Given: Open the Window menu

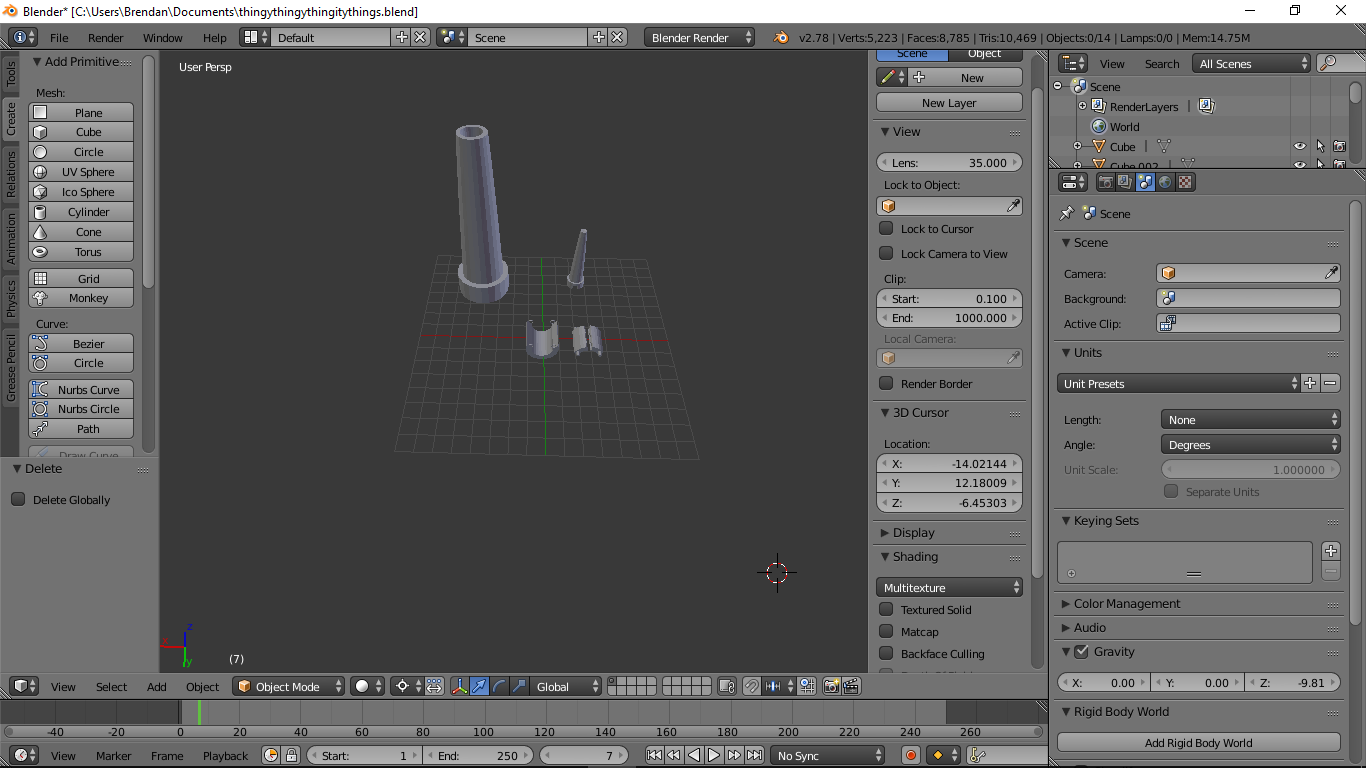Looking at the screenshot, I should coord(163,37).
